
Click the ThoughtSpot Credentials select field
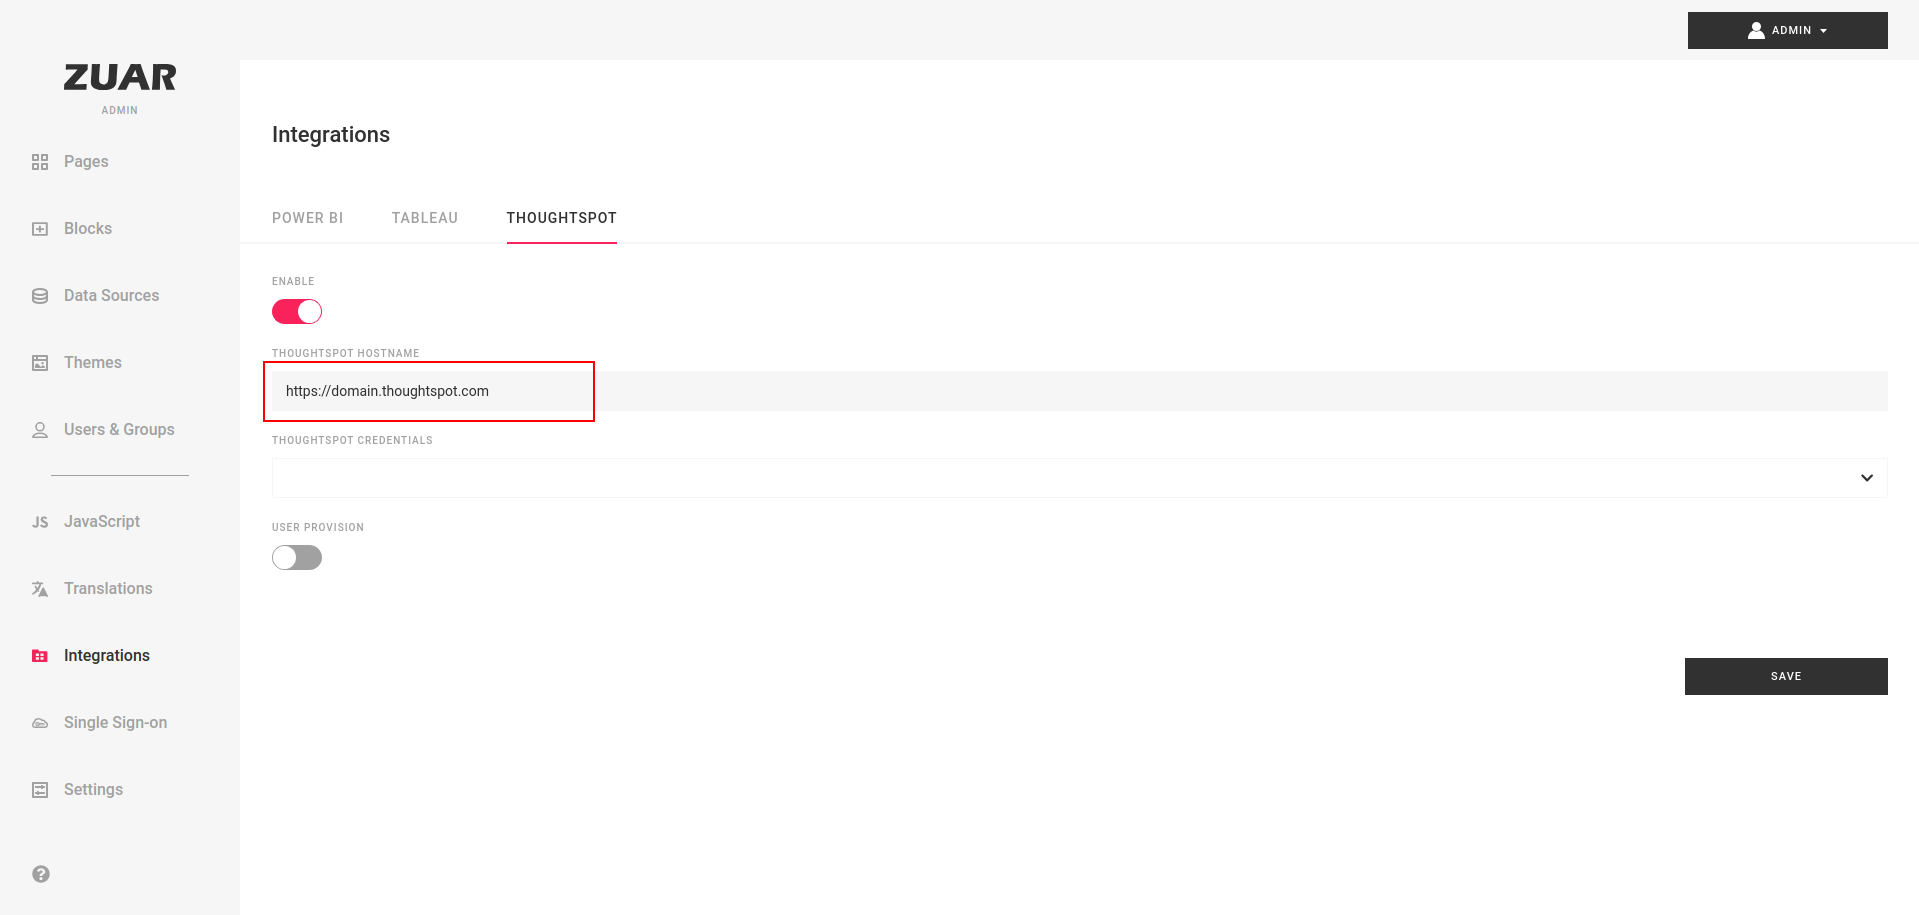pyautogui.click(x=1080, y=478)
